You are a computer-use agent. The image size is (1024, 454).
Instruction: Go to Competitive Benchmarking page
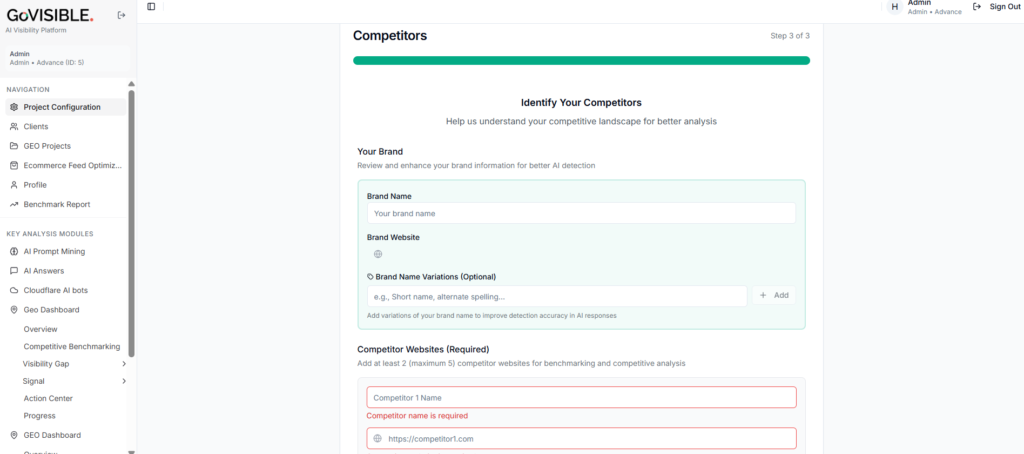tap(72, 346)
